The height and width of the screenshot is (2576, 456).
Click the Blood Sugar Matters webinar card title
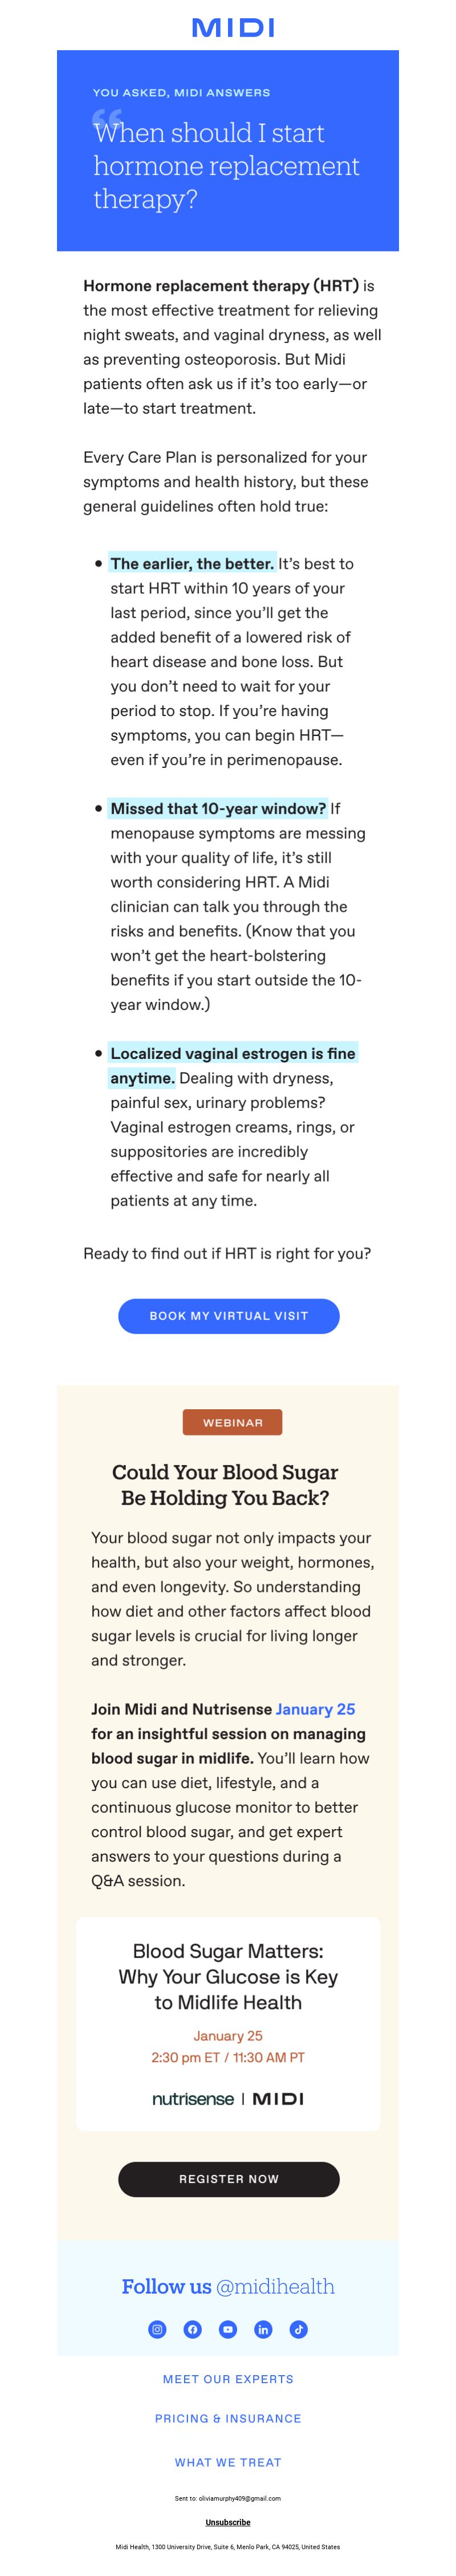click(x=228, y=1976)
